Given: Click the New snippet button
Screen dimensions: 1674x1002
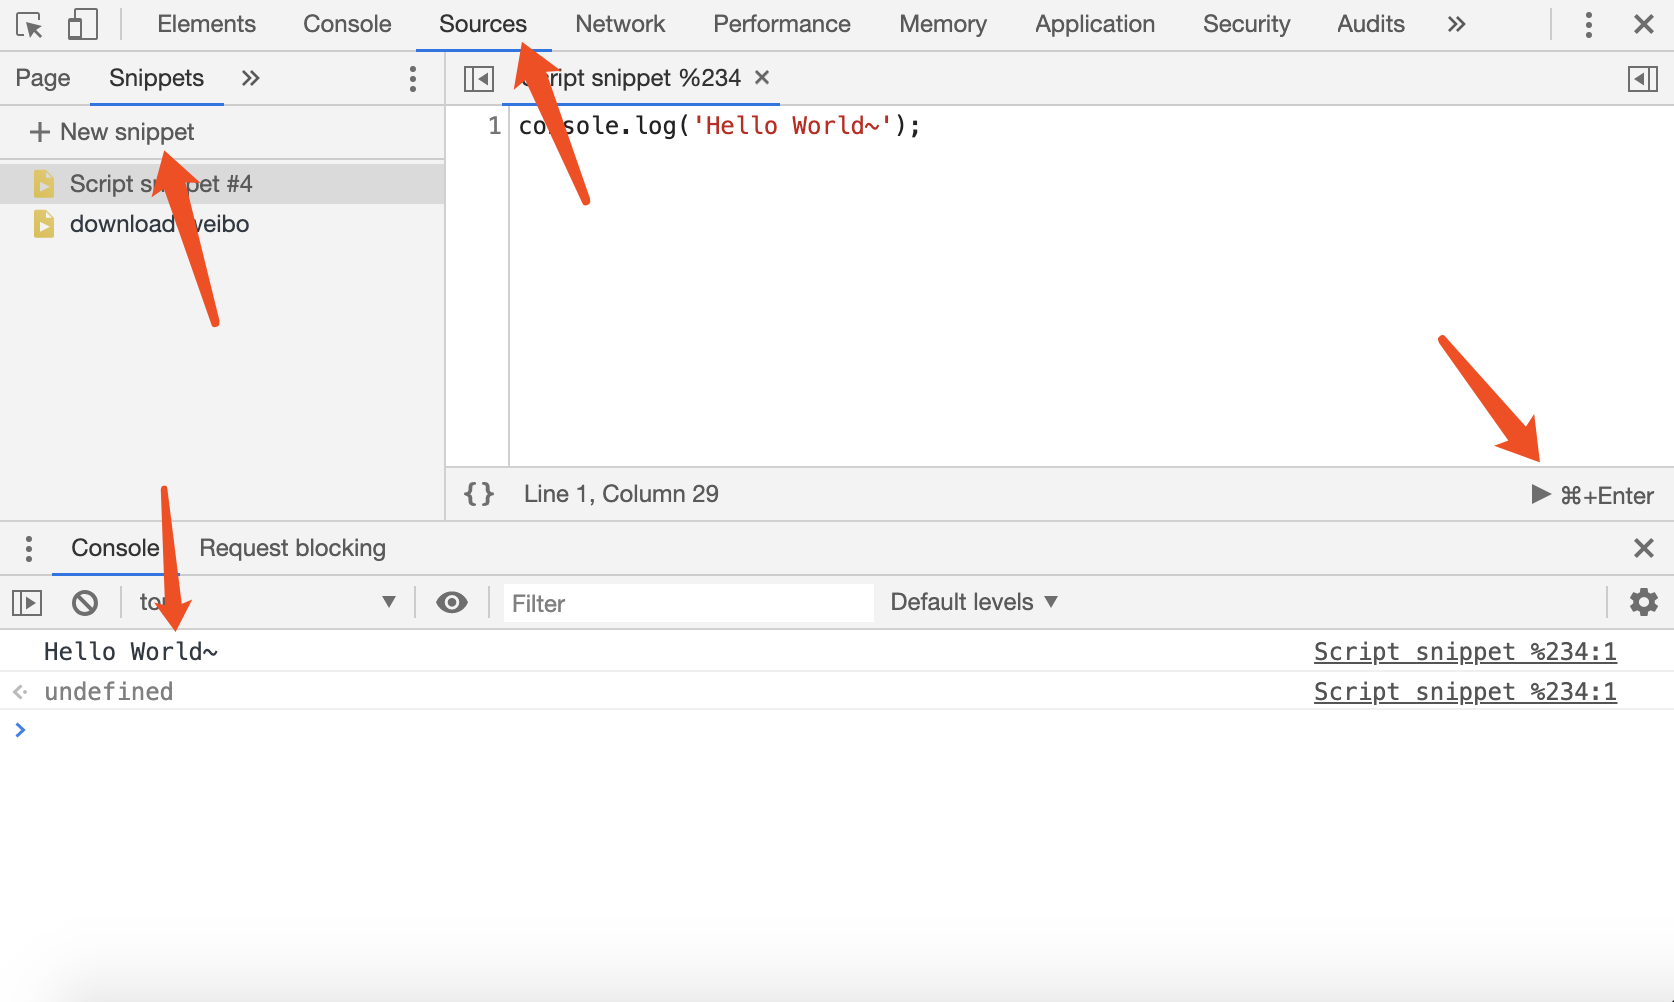Looking at the screenshot, I should [113, 132].
